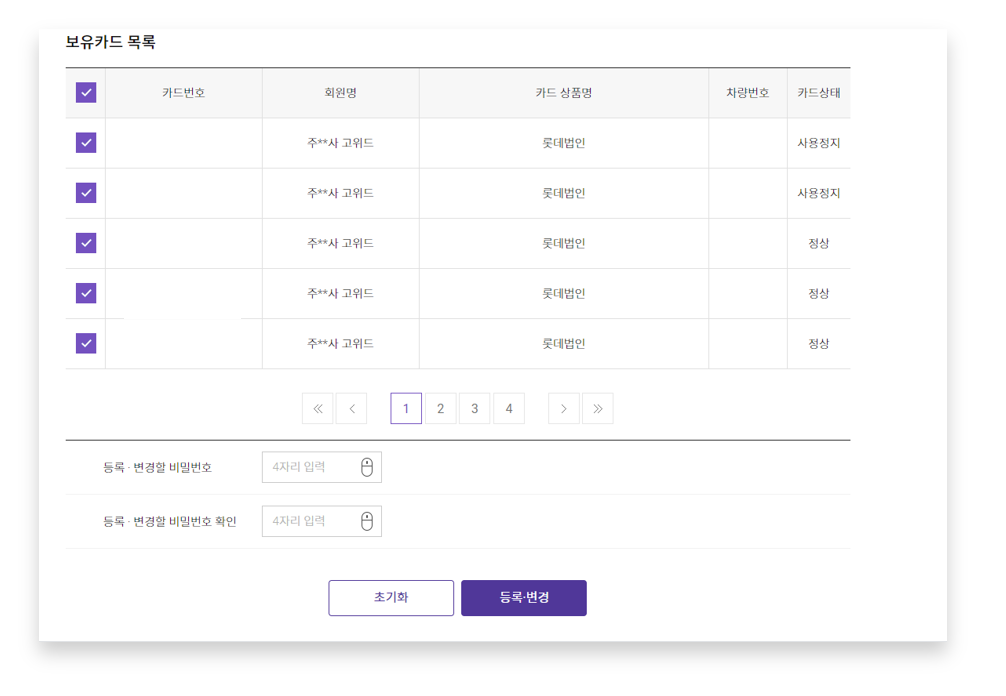Click the first page double-arrow icon
1006x696 pixels.
(317, 408)
